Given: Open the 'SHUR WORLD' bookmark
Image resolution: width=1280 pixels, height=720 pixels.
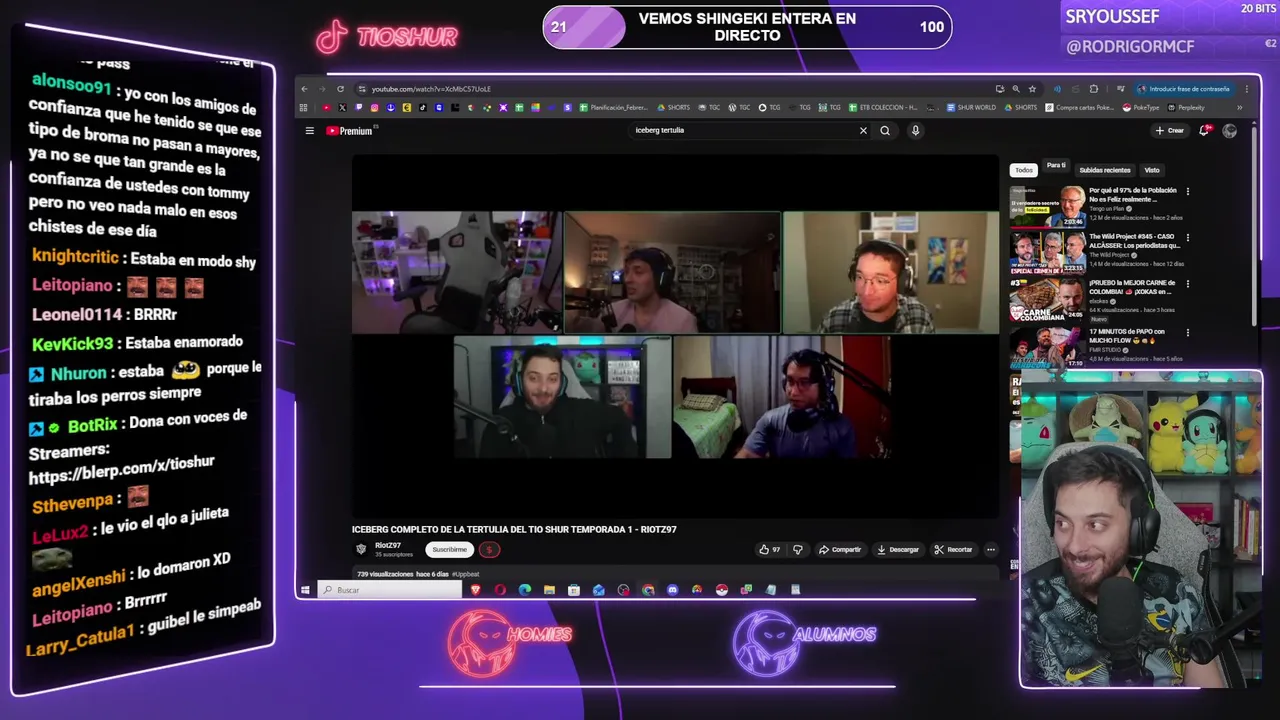Looking at the screenshot, I should (970, 108).
